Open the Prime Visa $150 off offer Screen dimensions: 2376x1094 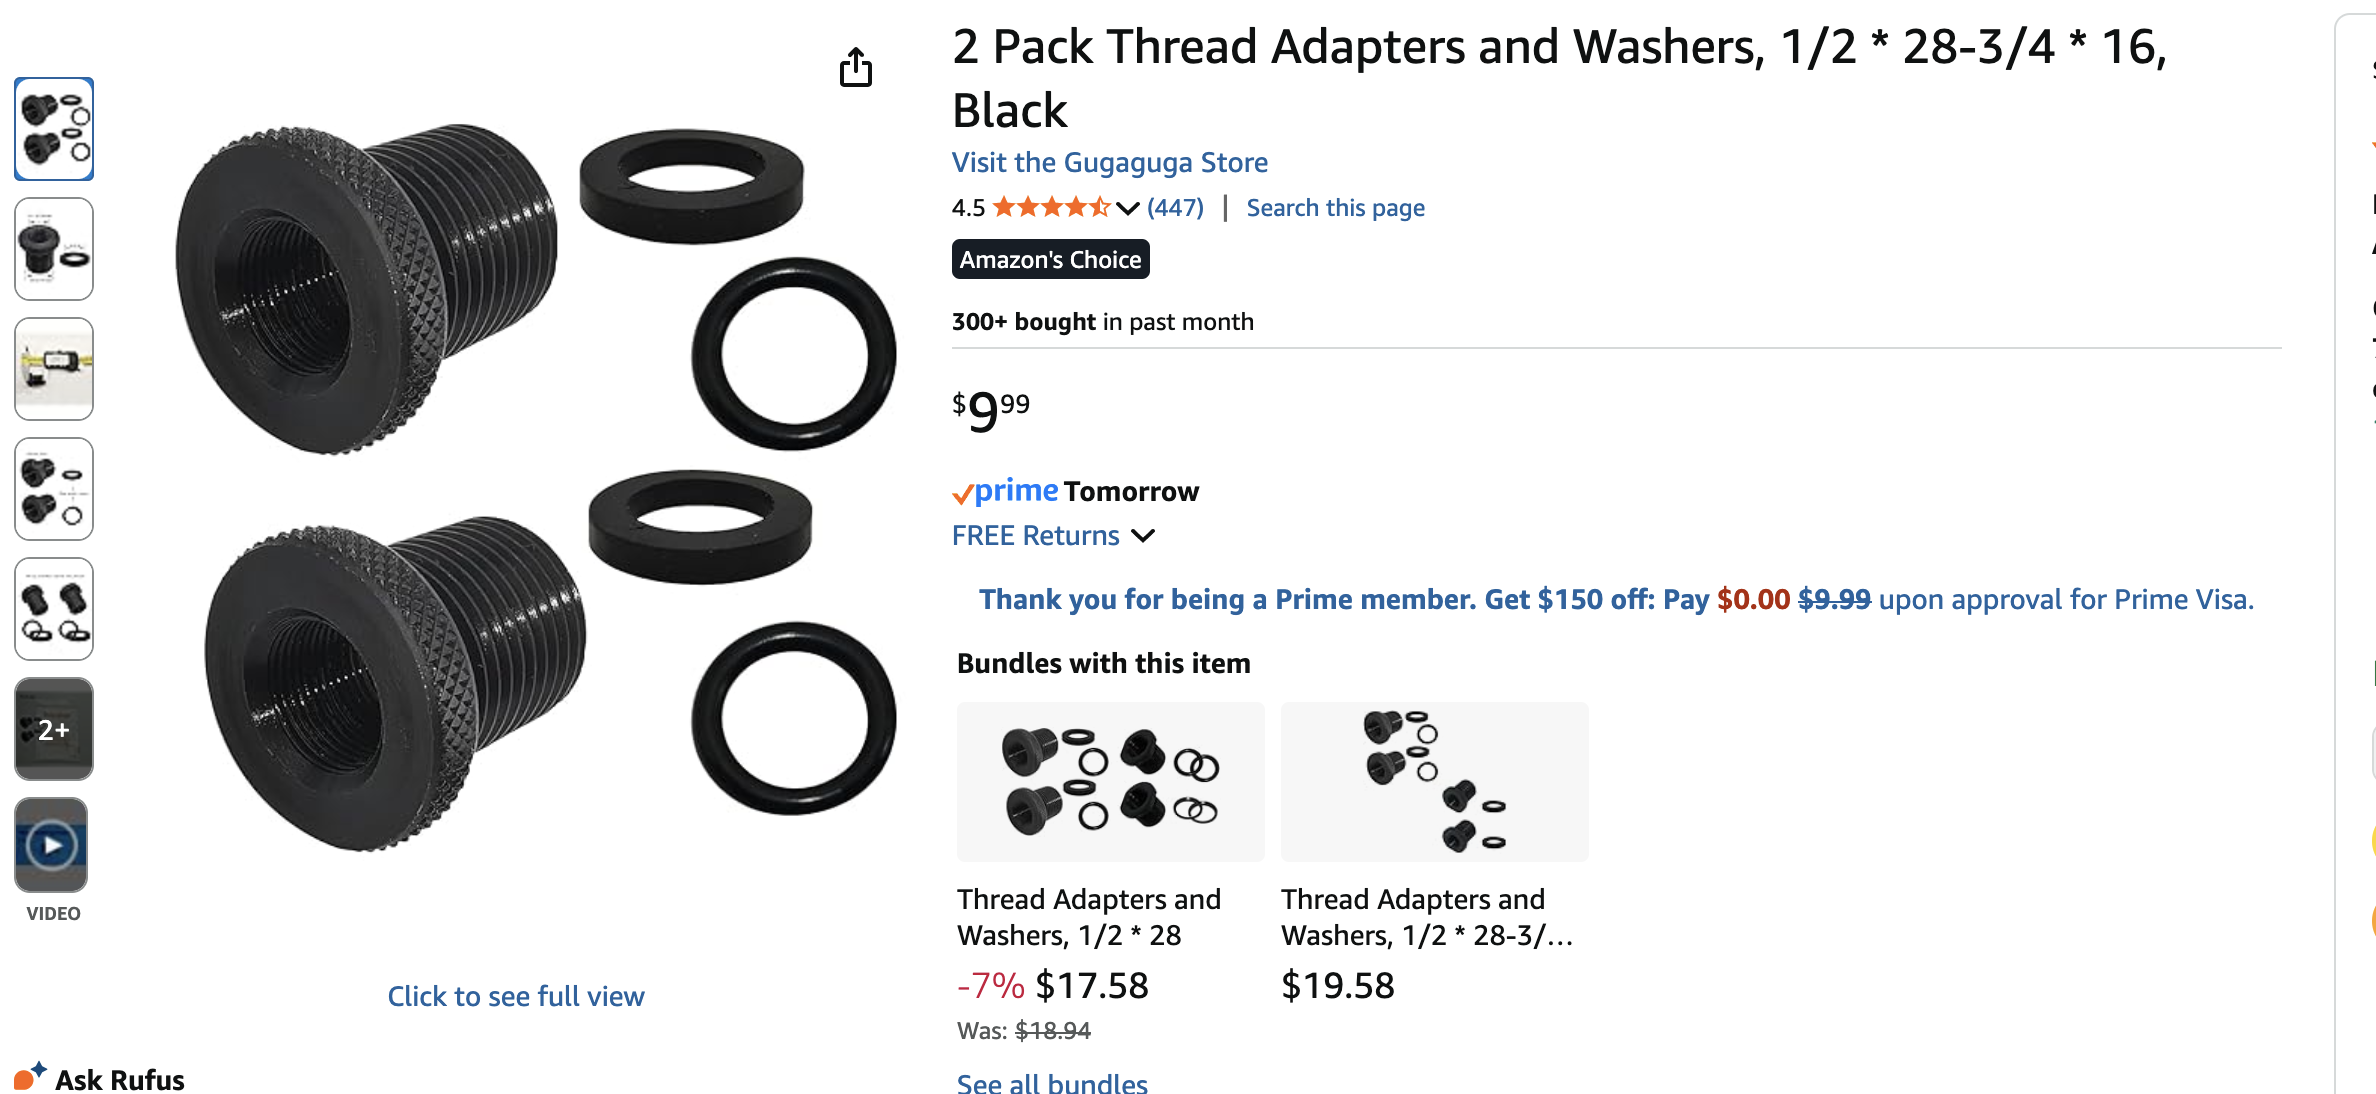(x=1615, y=599)
